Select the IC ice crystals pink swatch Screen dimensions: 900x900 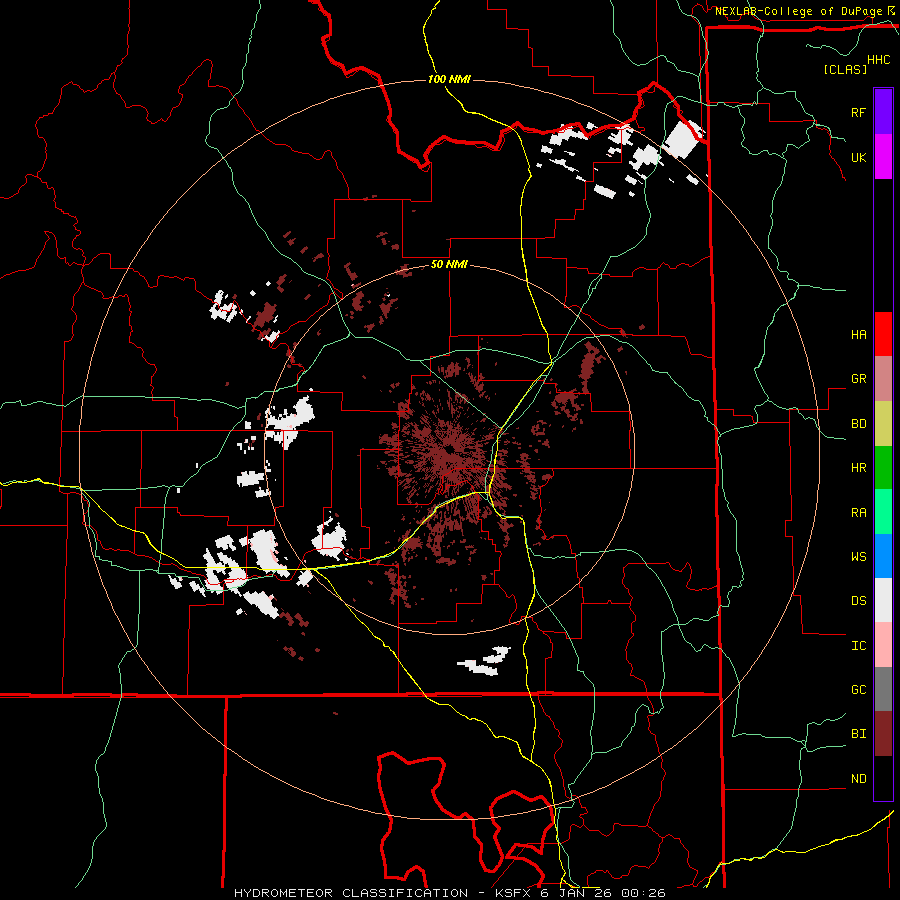[883, 645]
